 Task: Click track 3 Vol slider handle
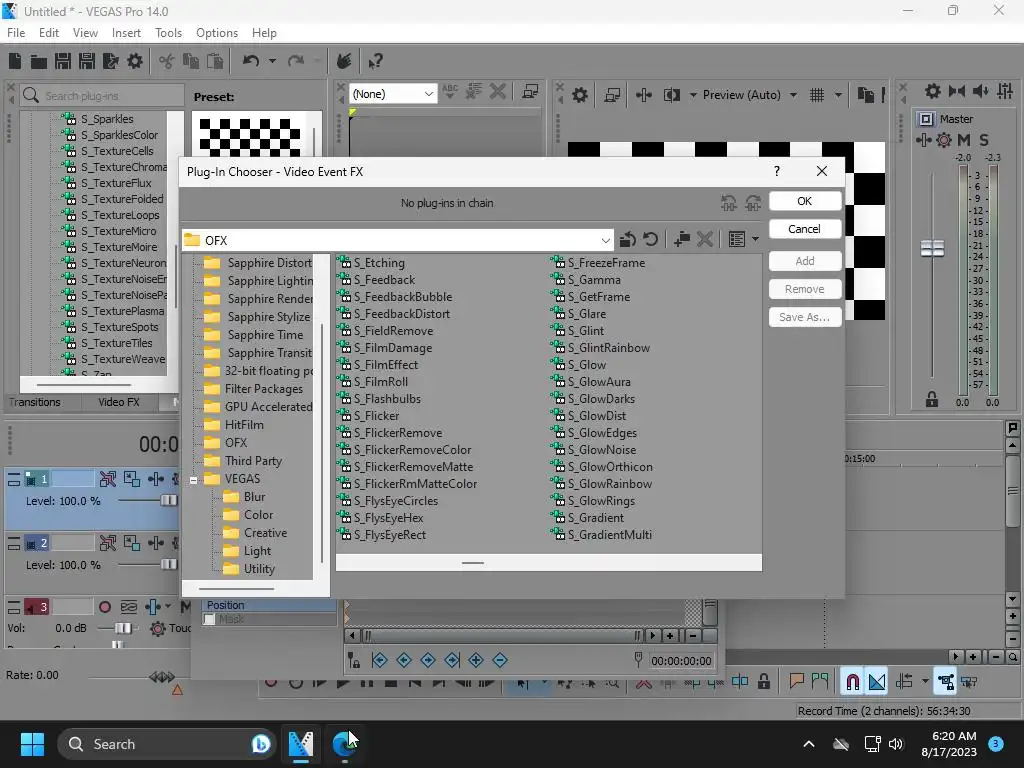[123, 628]
